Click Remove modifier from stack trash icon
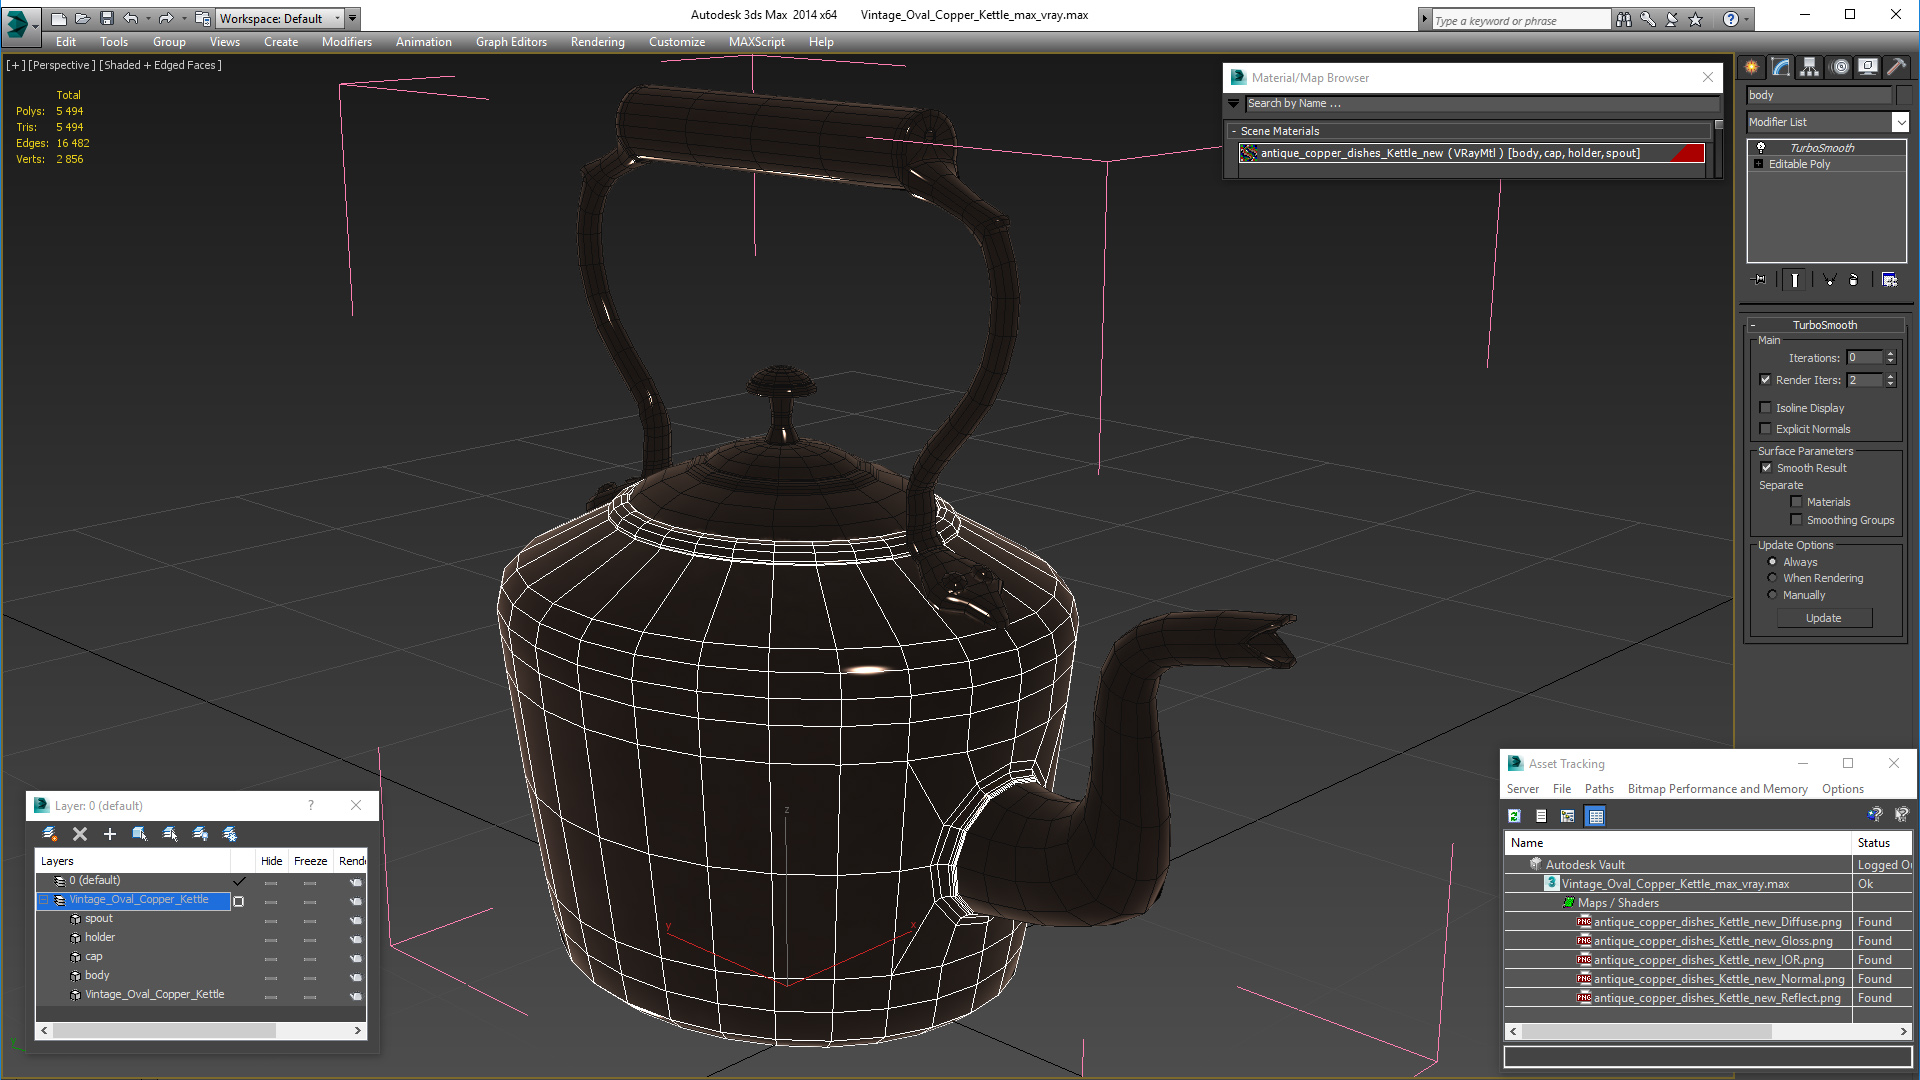The image size is (1920, 1080). coord(1853,280)
